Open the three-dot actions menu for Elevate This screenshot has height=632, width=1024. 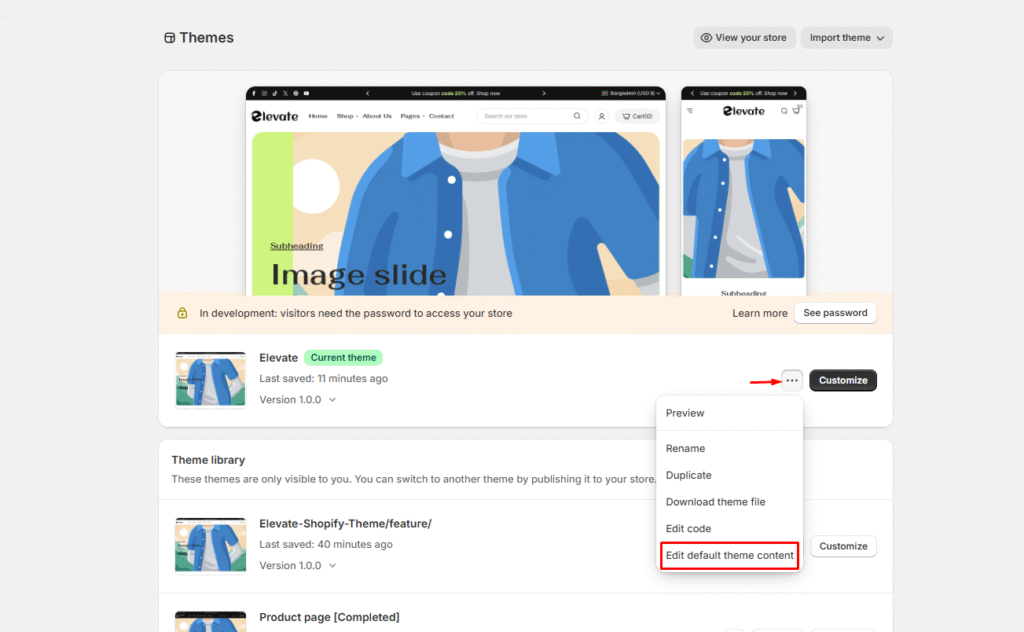[x=792, y=380]
